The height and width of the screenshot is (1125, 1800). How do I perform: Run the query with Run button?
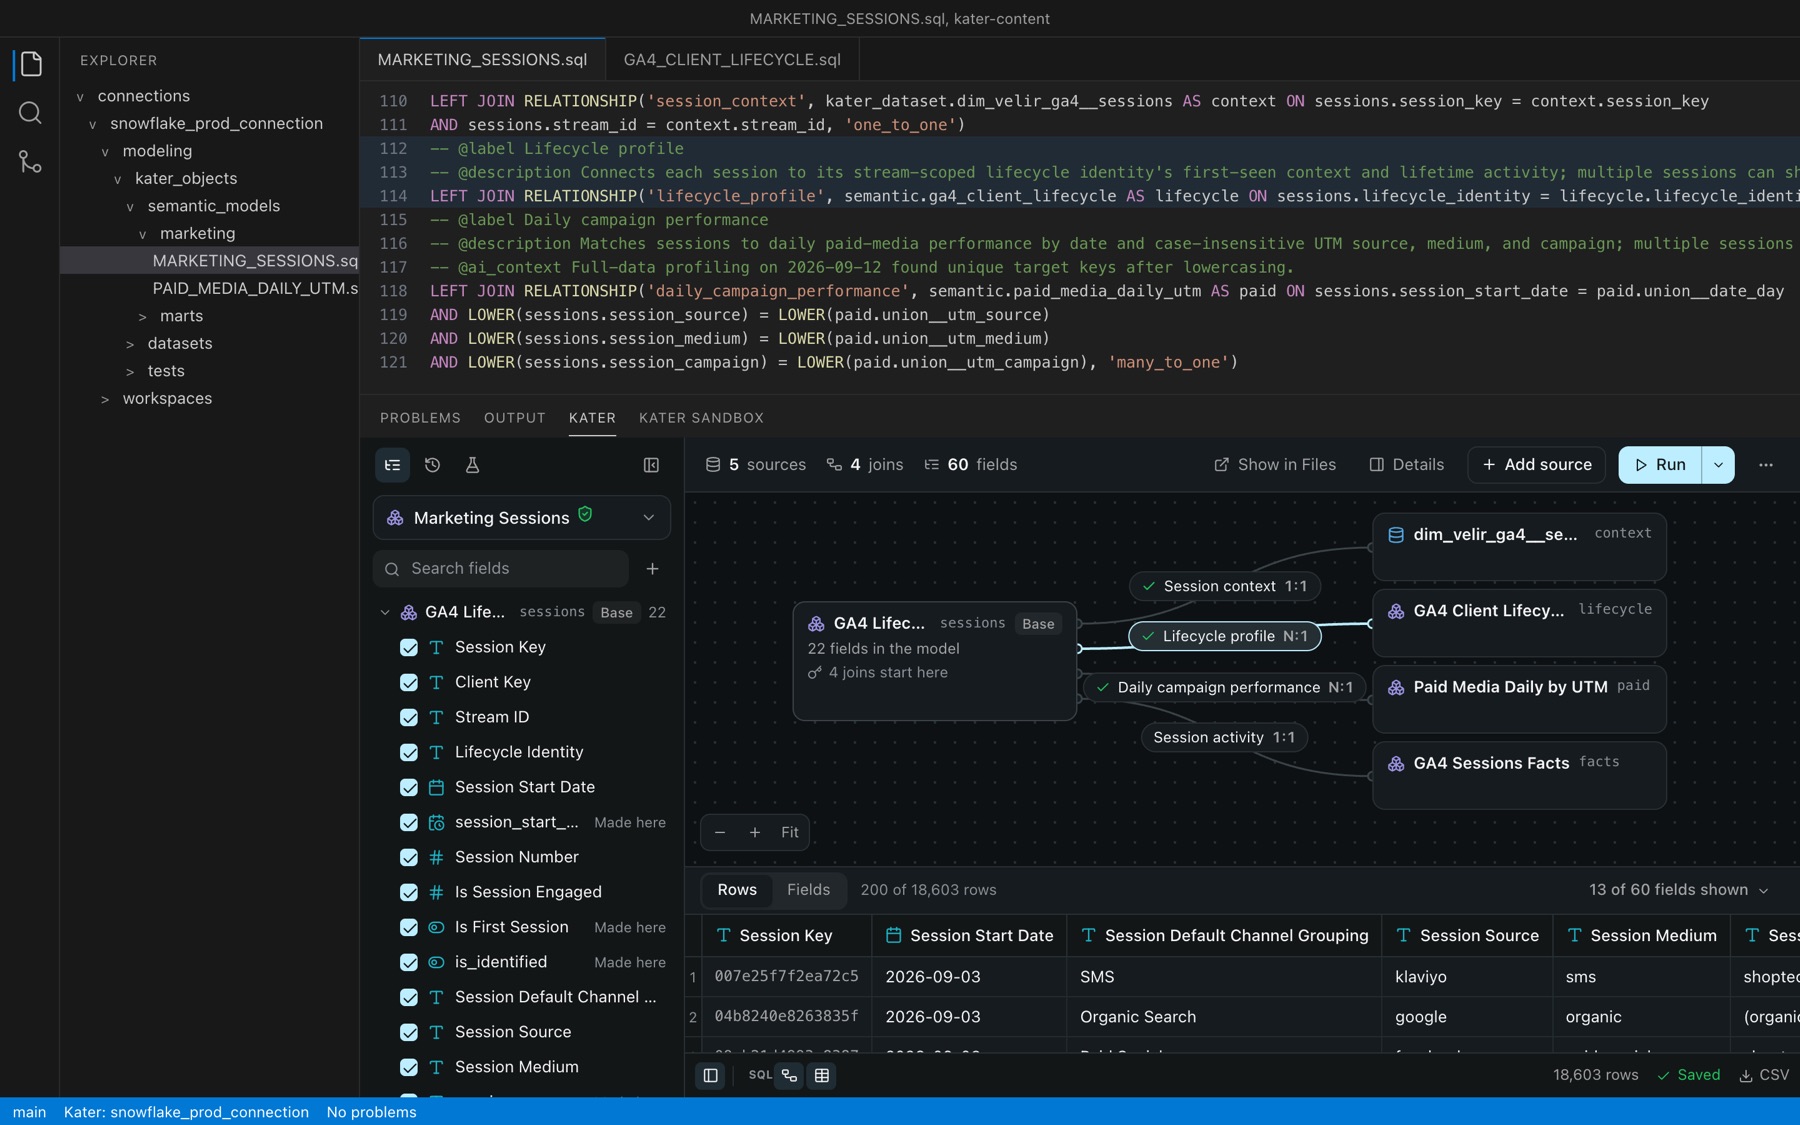(1660, 465)
